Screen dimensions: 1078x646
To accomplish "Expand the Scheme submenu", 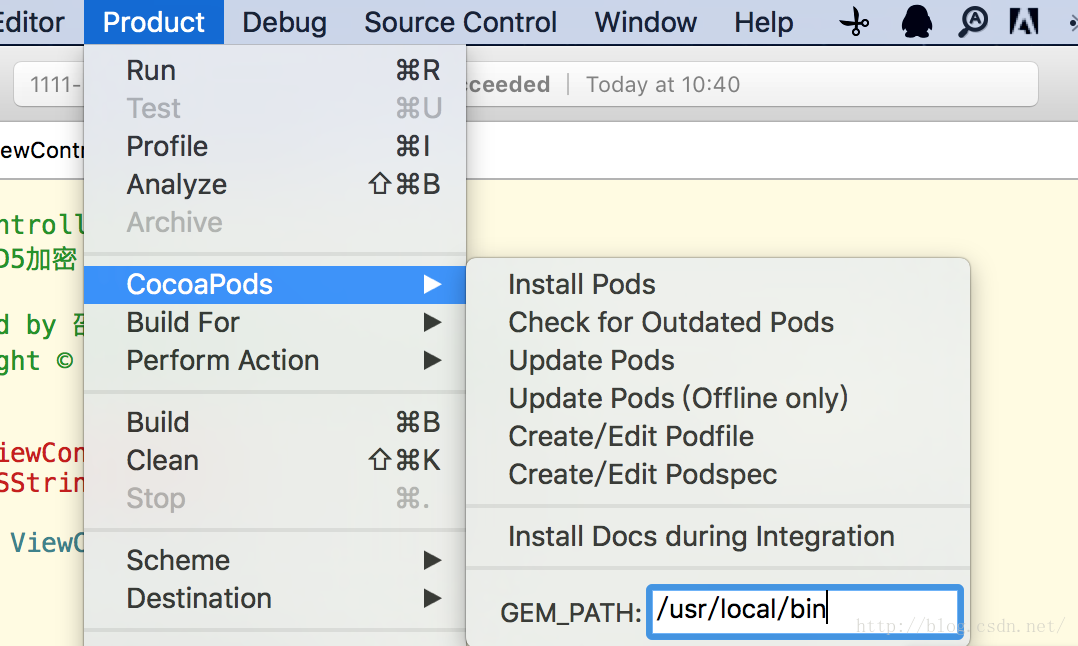I will 275,560.
